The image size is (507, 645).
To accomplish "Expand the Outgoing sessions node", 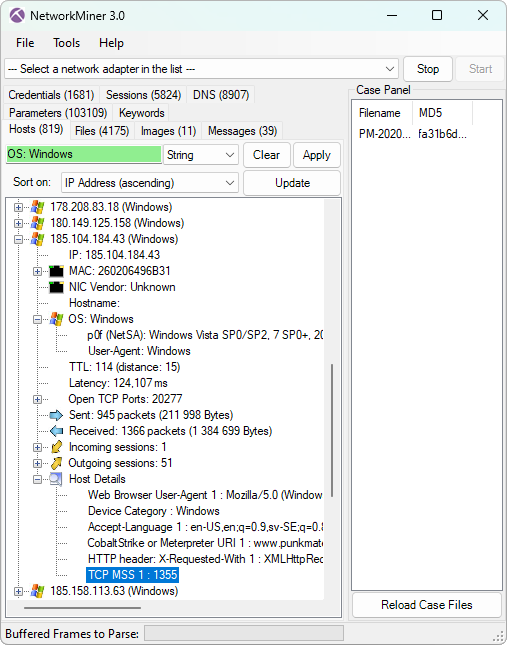I will coord(37,463).
